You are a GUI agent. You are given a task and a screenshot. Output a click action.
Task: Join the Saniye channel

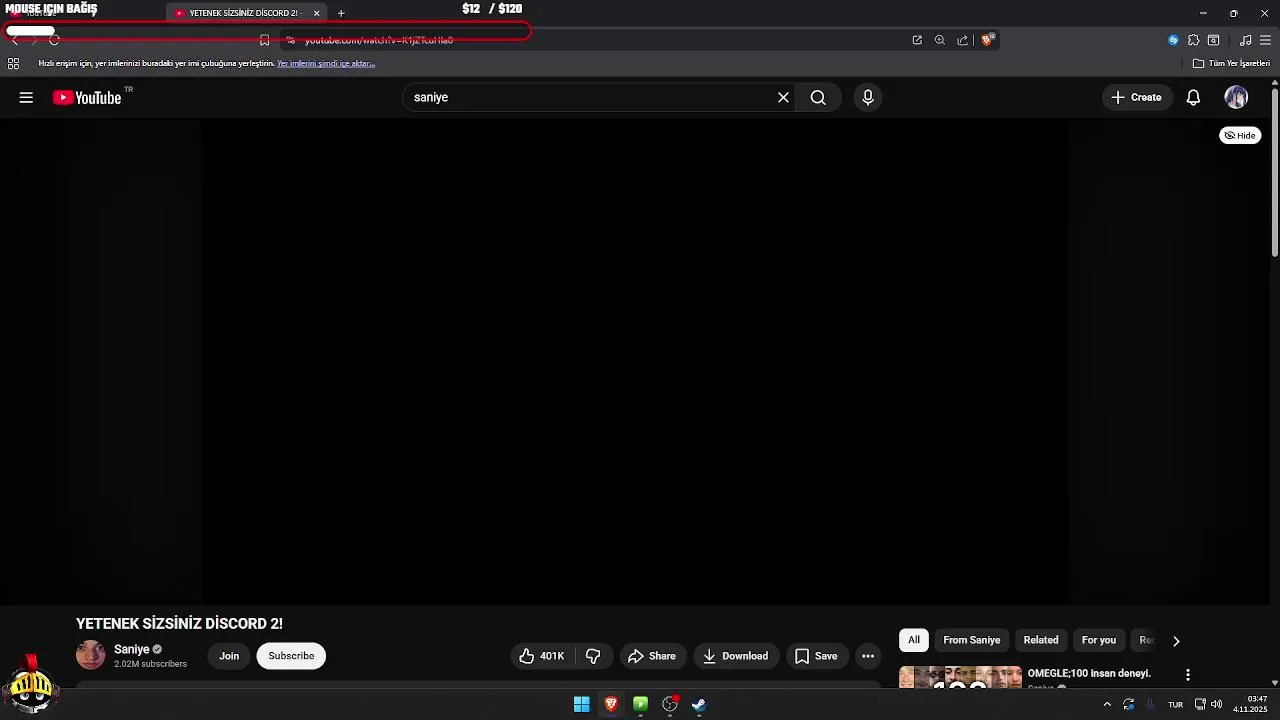pyautogui.click(x=229, y=656)
